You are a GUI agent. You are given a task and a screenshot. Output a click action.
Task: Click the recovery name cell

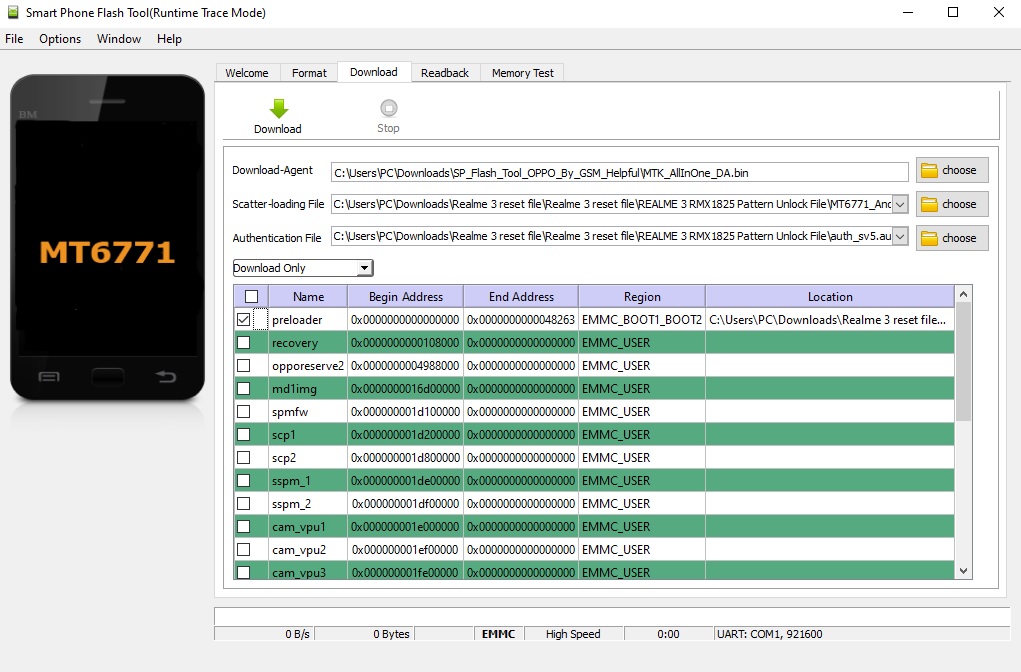pyautogui.click(x=308, y=343)
